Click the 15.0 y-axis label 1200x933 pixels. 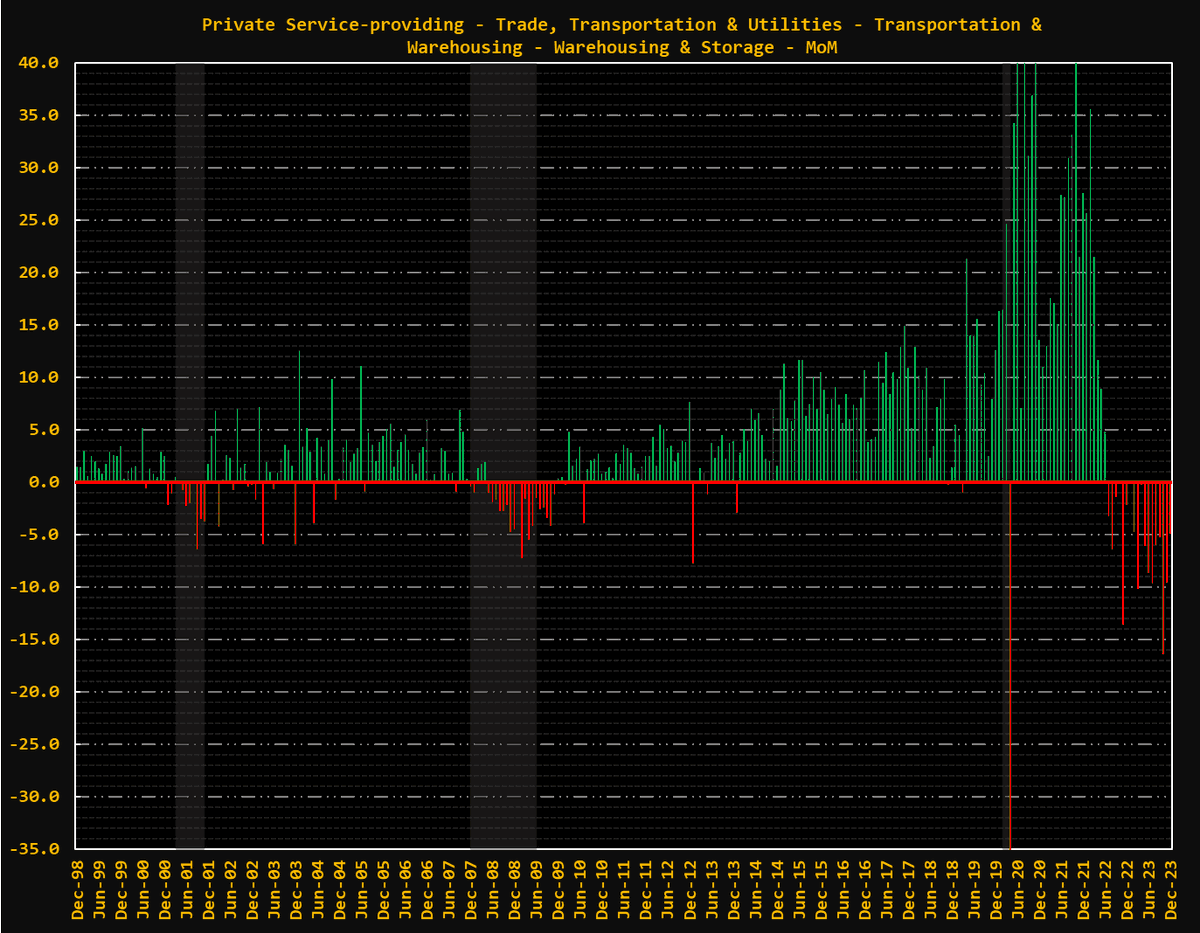point(39,325)
